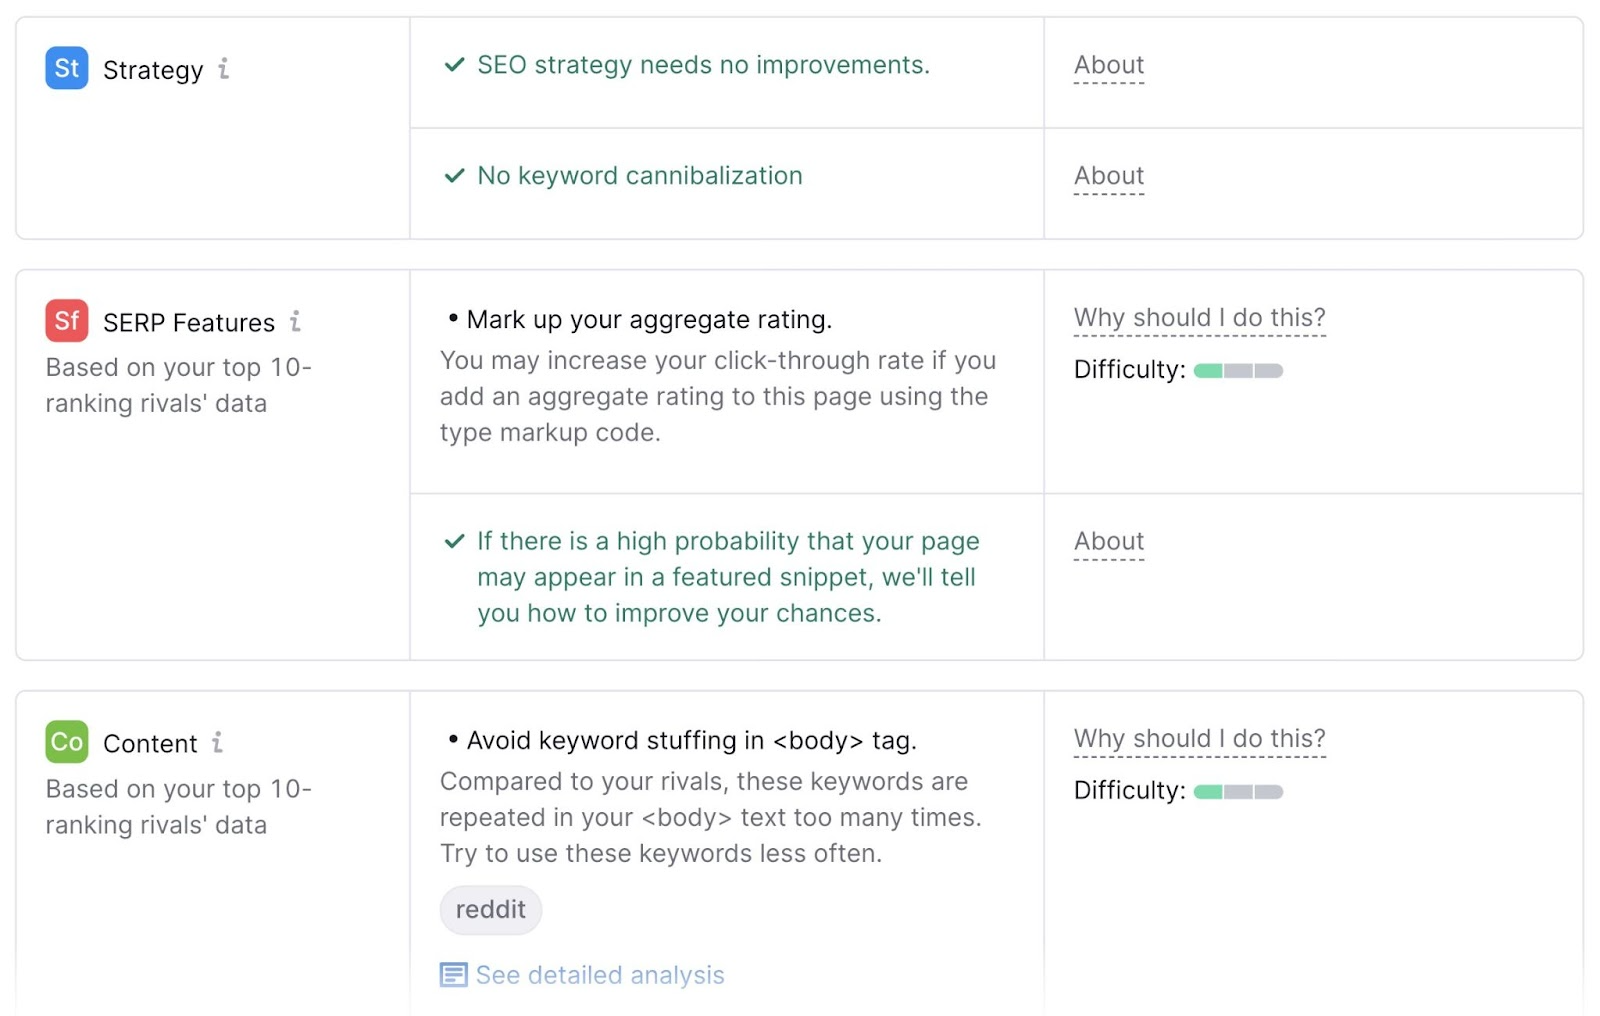
Task: Open the info tooltip next to Content
Action: coord(218,744)
